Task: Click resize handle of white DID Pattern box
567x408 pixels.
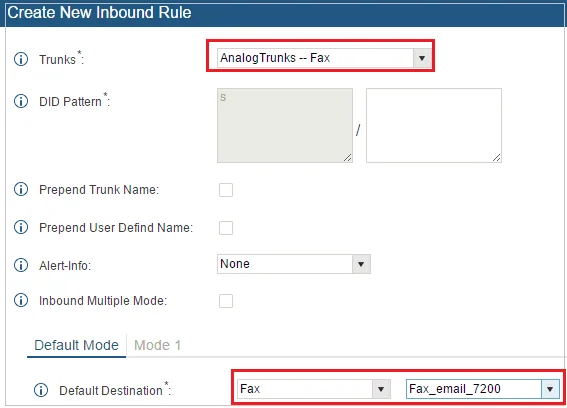Action: click(497, 158)
